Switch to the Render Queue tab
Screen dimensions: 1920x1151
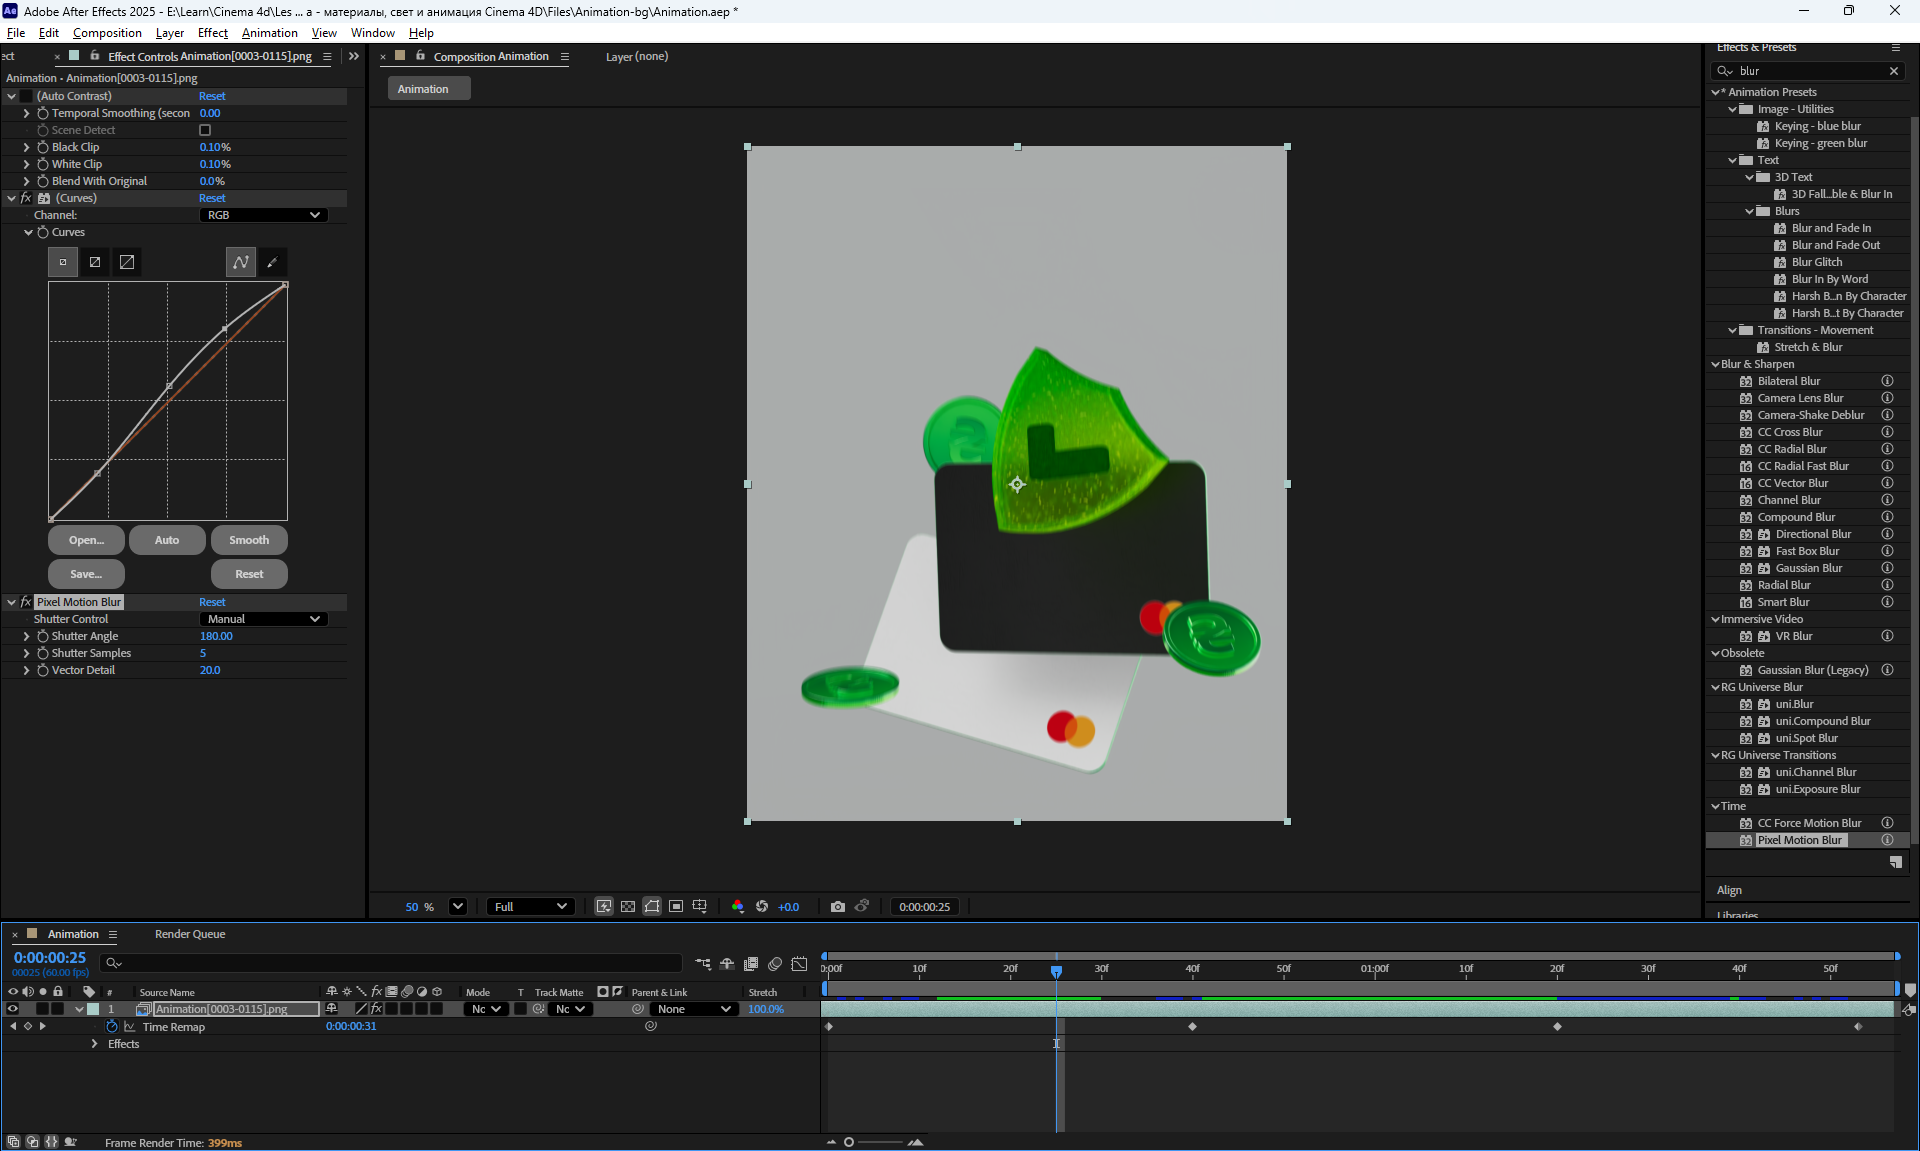pos(190,934)
